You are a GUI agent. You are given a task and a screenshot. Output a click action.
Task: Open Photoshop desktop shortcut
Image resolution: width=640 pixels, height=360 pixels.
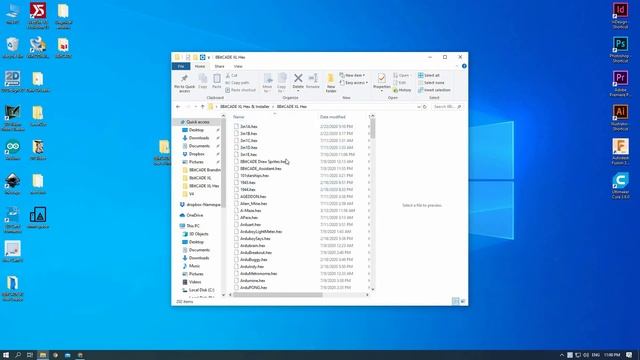(620, 49)
